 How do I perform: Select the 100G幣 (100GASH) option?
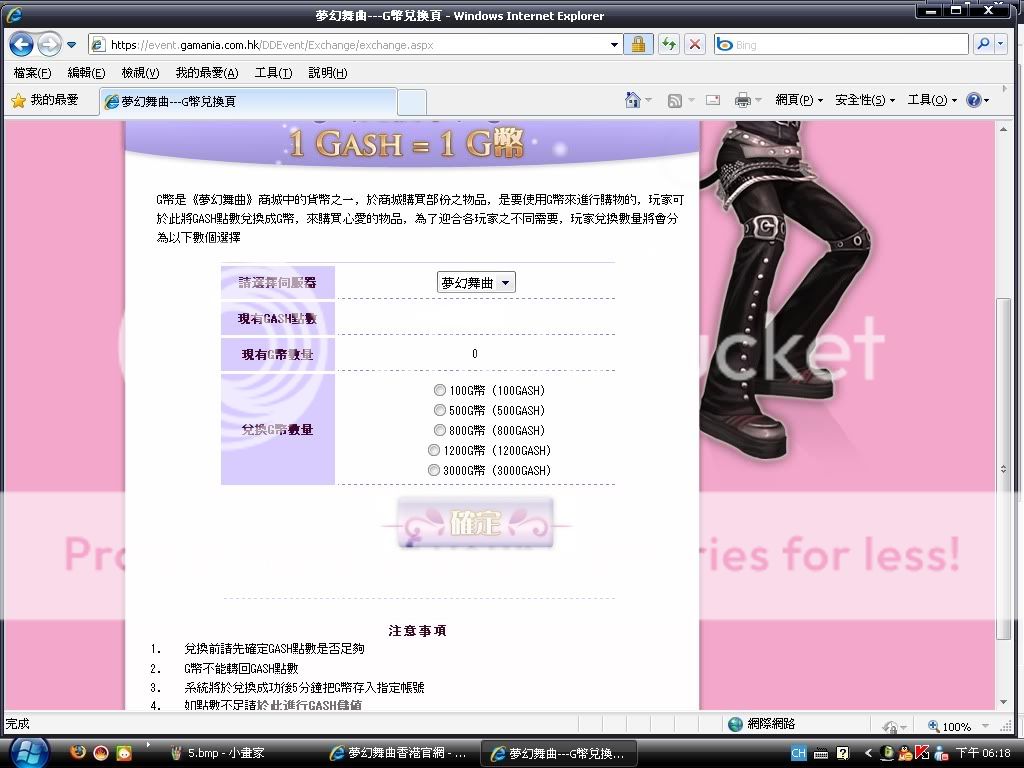click(440, 390)
